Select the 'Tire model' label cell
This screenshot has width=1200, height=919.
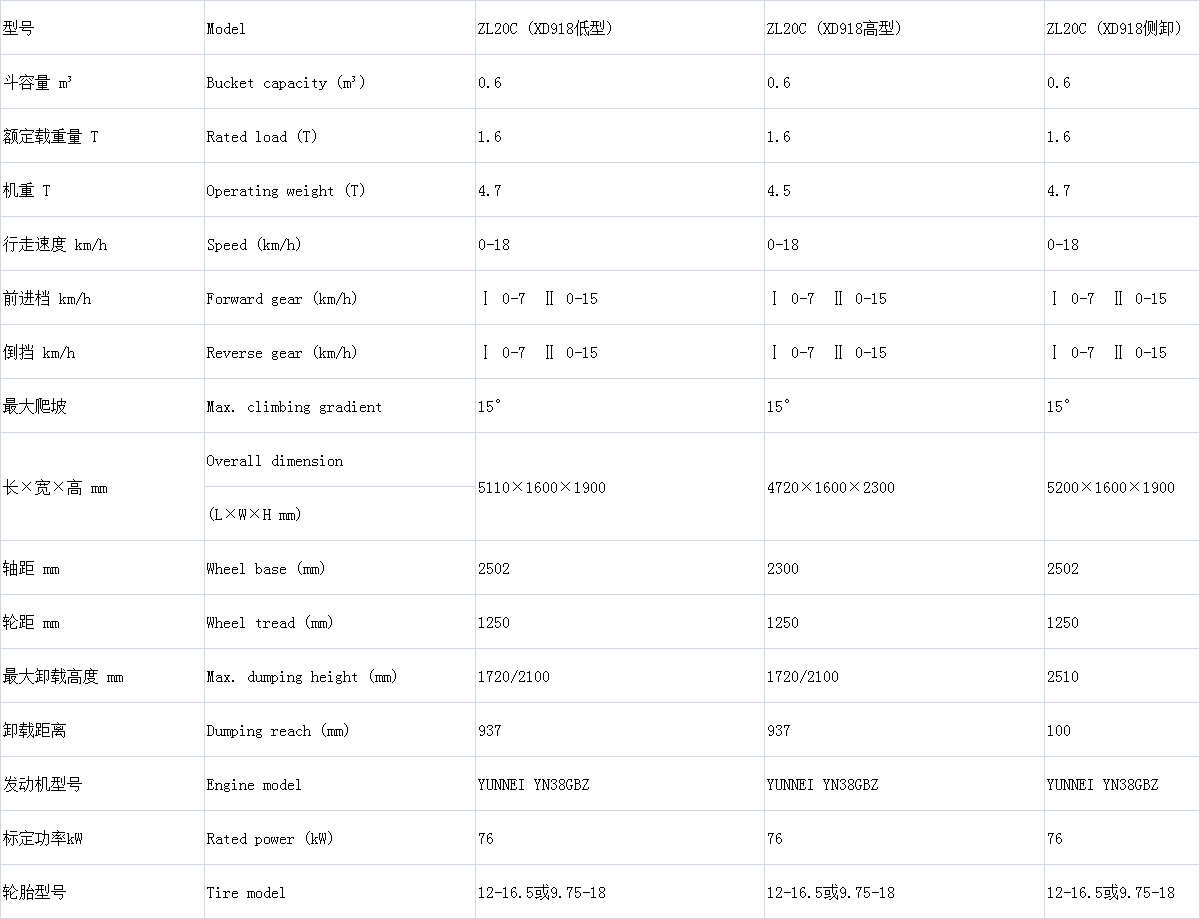[246, 893]
